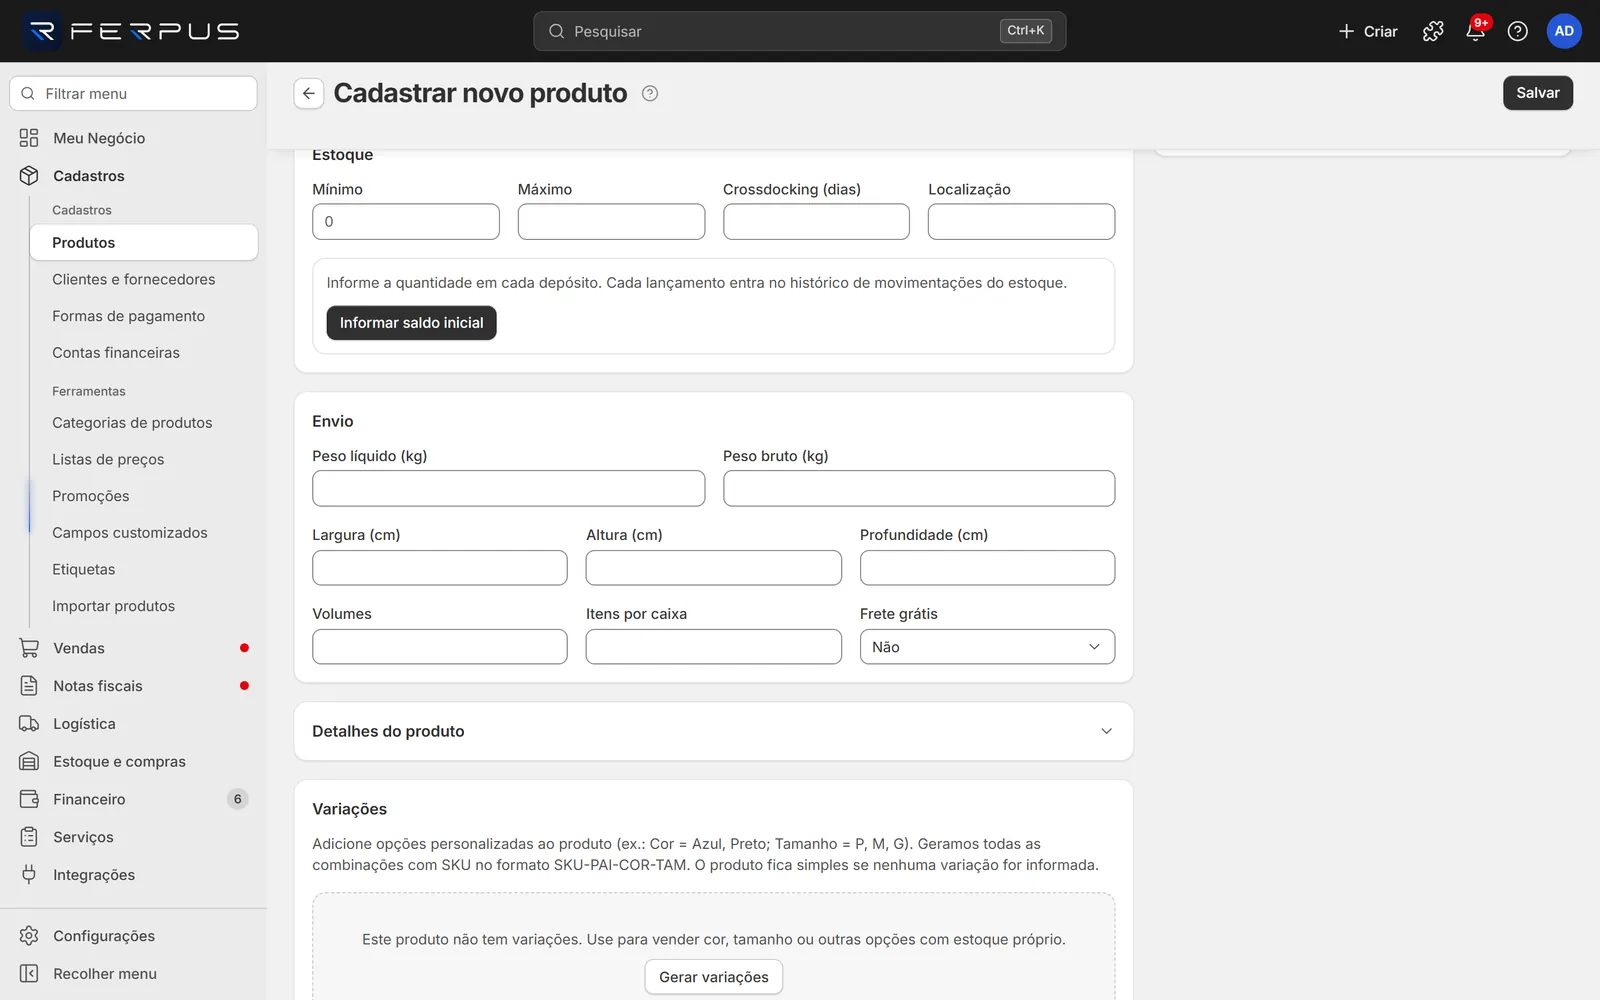Click the Salvar button
The height and width of the screenshot is (1000, 1600).
coord(1537,93)
